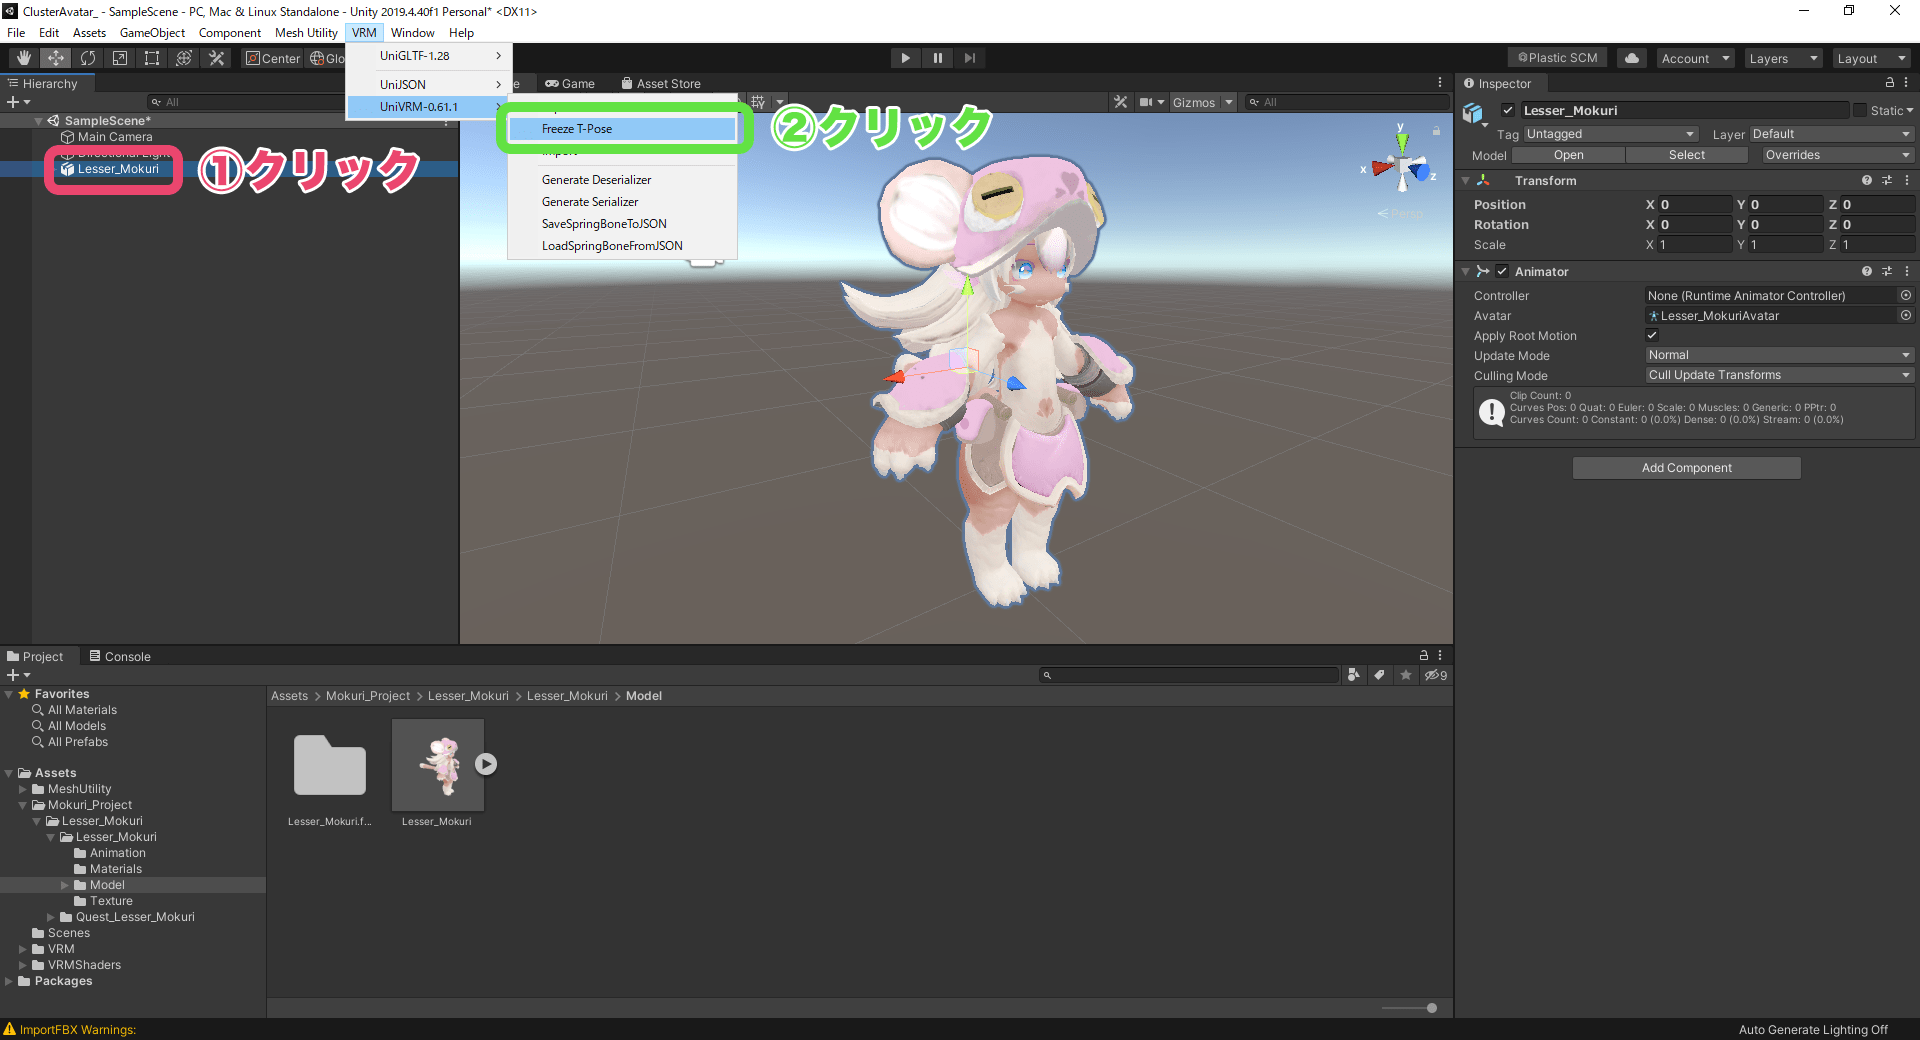Switch to the Console tab
The width and height of the screenshot is (1920, 1040).
(x=126, y=656)
